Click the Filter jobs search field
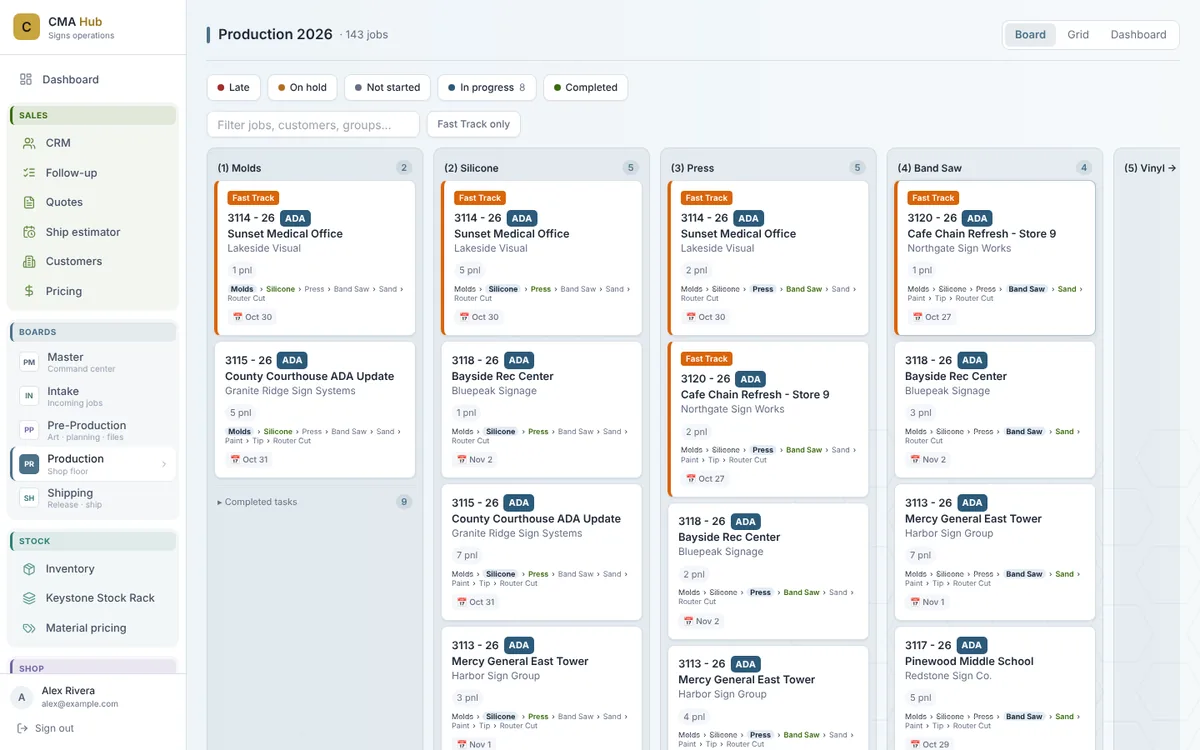This screenshot has width=1200, height=750. click(x=313, y=124)
